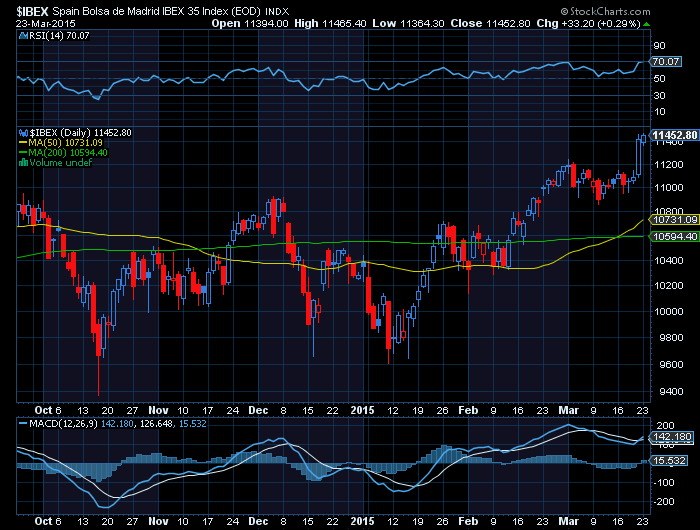
Task: Click the RSI axis label 30
Action: pyautogui.click(x=659, y=96)
